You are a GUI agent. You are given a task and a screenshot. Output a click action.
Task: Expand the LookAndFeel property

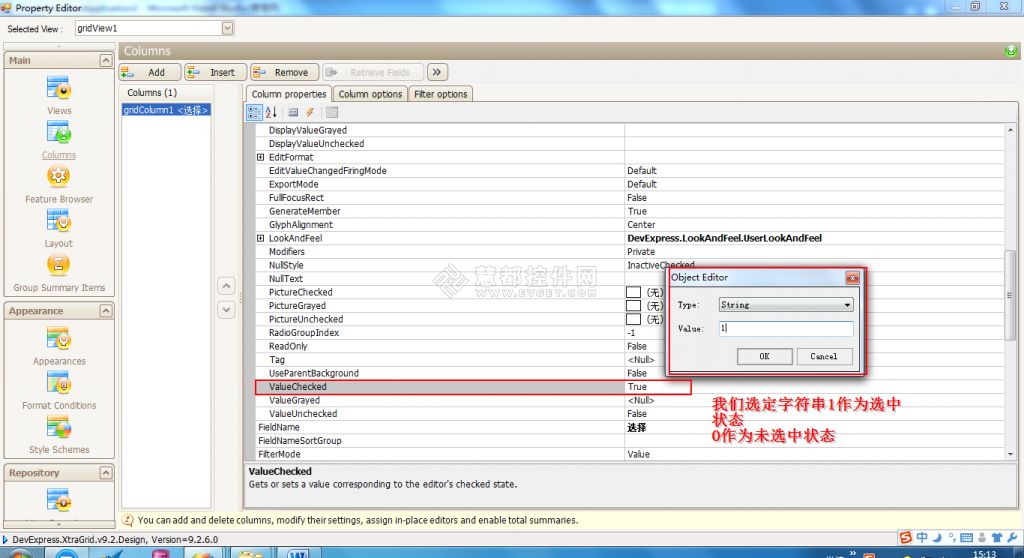point(261,238)
